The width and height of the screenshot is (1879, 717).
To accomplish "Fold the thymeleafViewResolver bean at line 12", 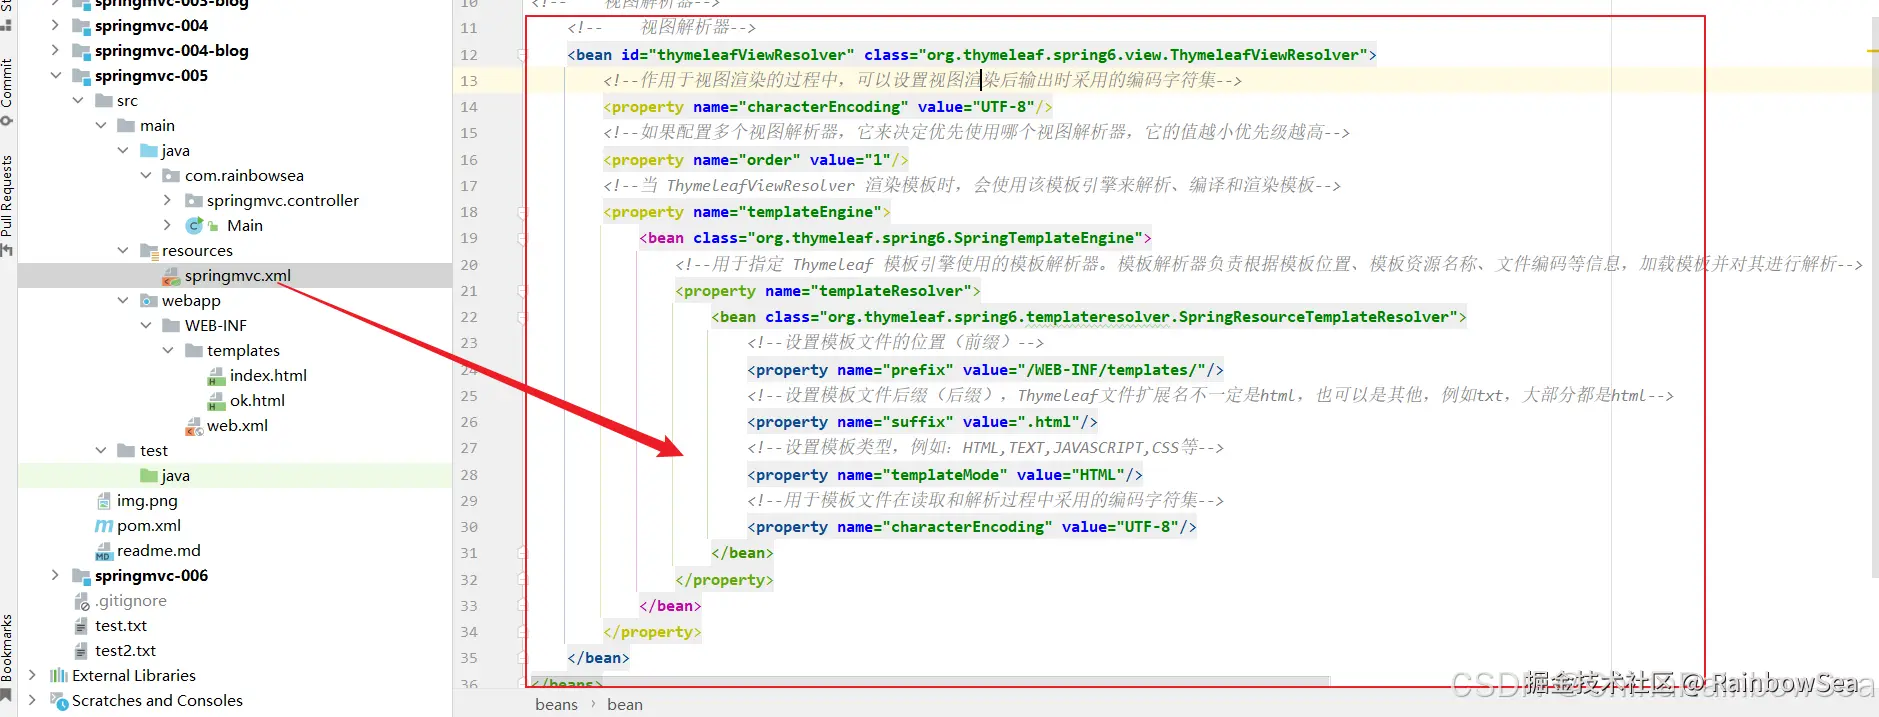I will tap(522, 55).
